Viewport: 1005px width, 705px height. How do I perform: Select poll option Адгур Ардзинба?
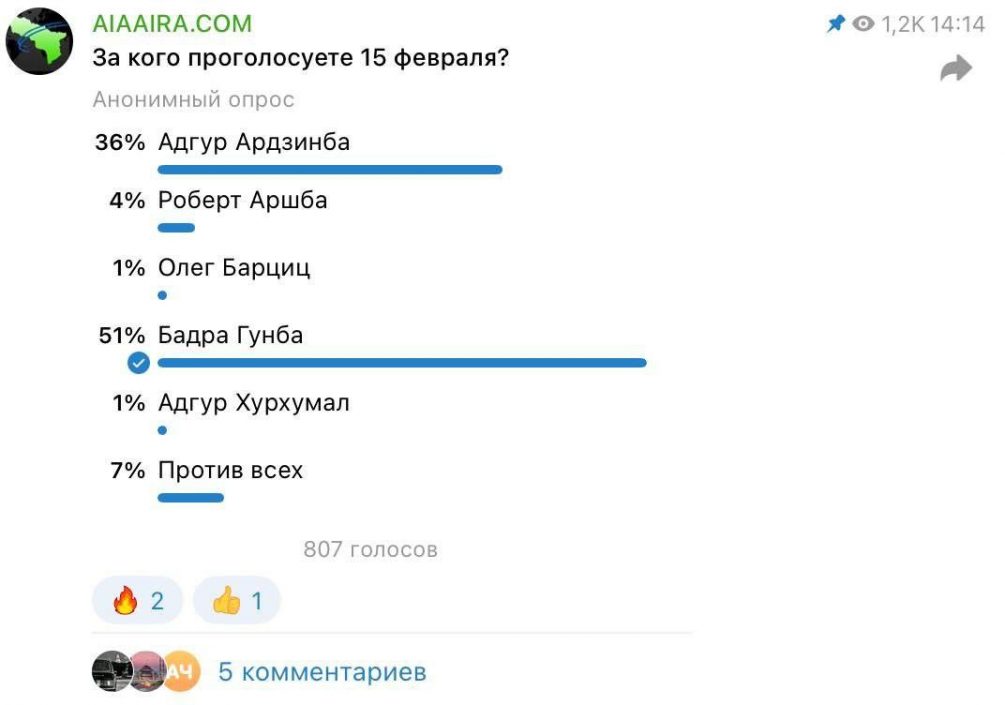[254, 142]
